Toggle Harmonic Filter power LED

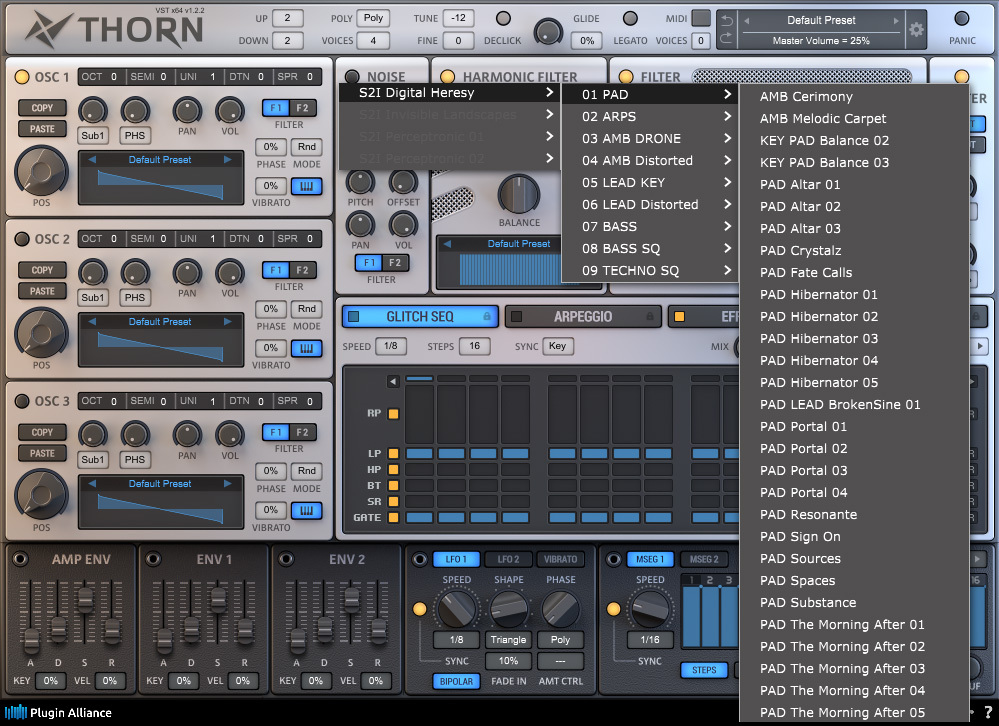pyautogui.click(x=447, y=77)
